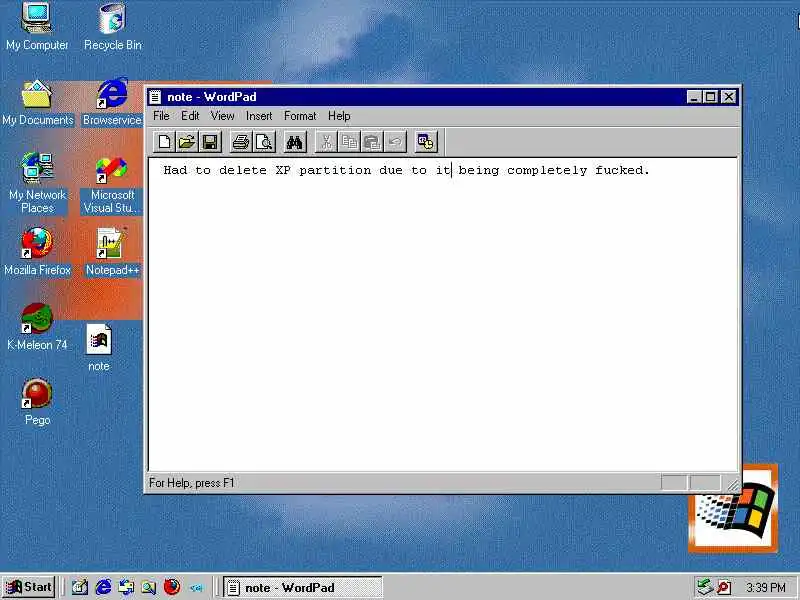Select Notepad++ desktop shortcut
The image size is (800, 600).
112,252
